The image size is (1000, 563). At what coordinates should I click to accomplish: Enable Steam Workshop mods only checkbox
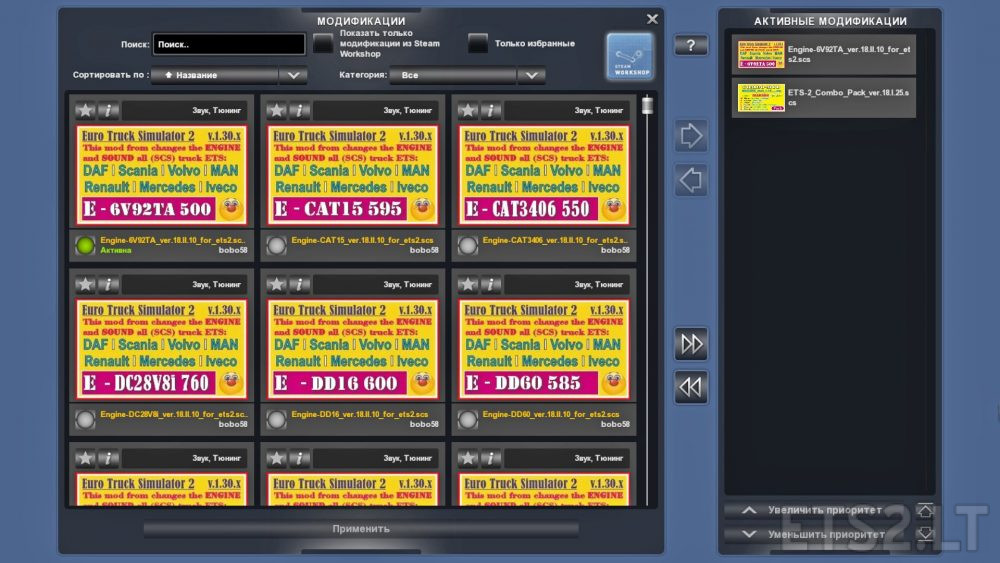click(323, 44)
